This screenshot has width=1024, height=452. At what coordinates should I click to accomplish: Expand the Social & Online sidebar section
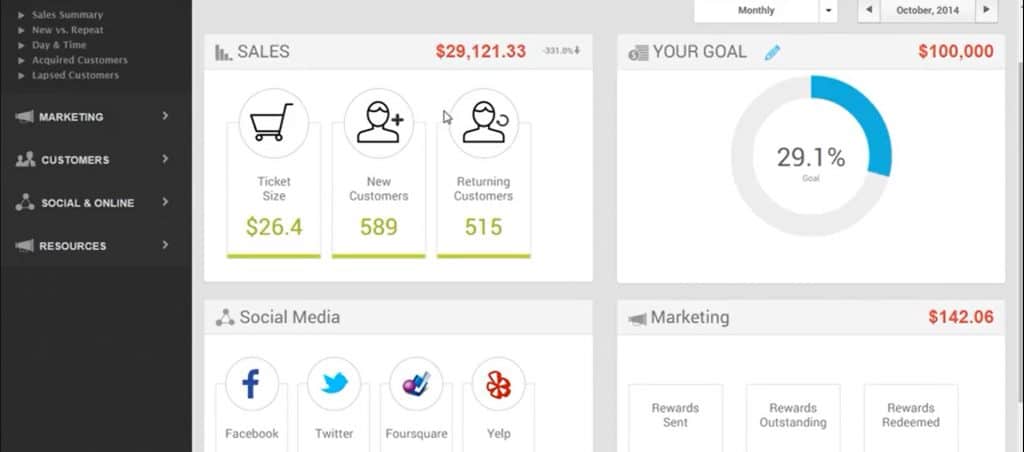(x=91, y=202)
